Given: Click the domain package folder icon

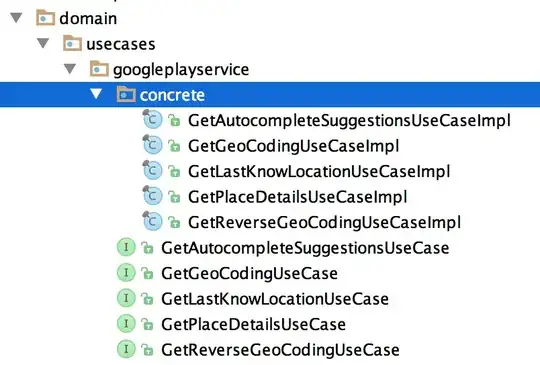Looking at the screenshot, I should tap(45, 18).
